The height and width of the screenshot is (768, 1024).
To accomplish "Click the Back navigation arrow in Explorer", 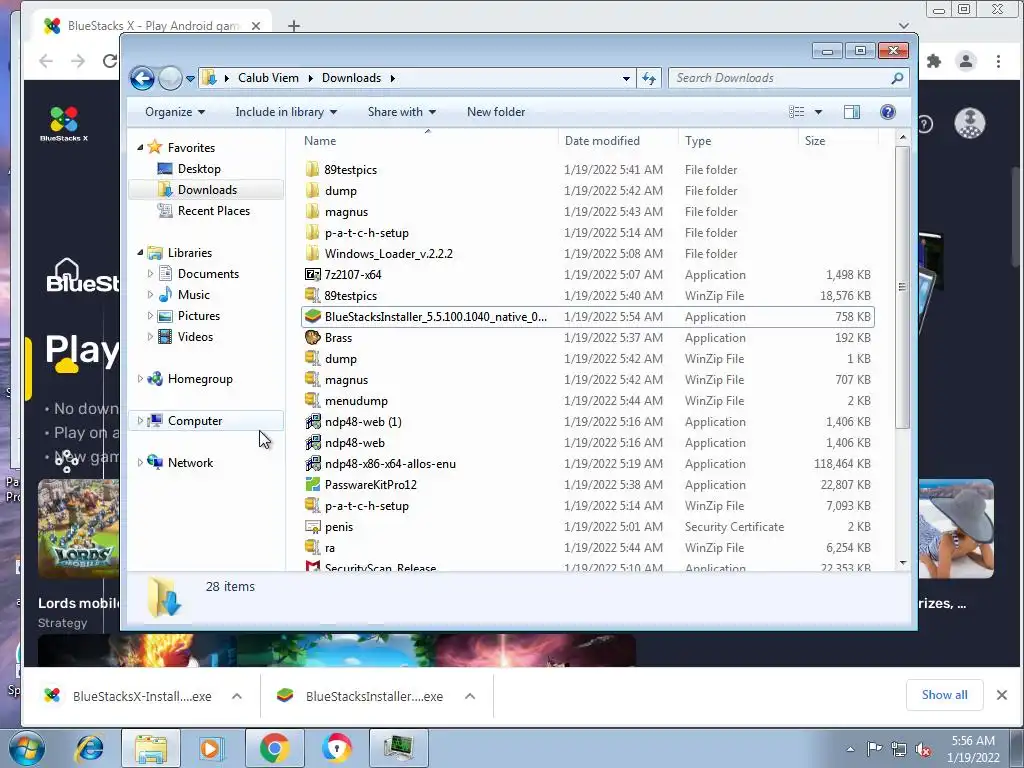I will 142,78.
